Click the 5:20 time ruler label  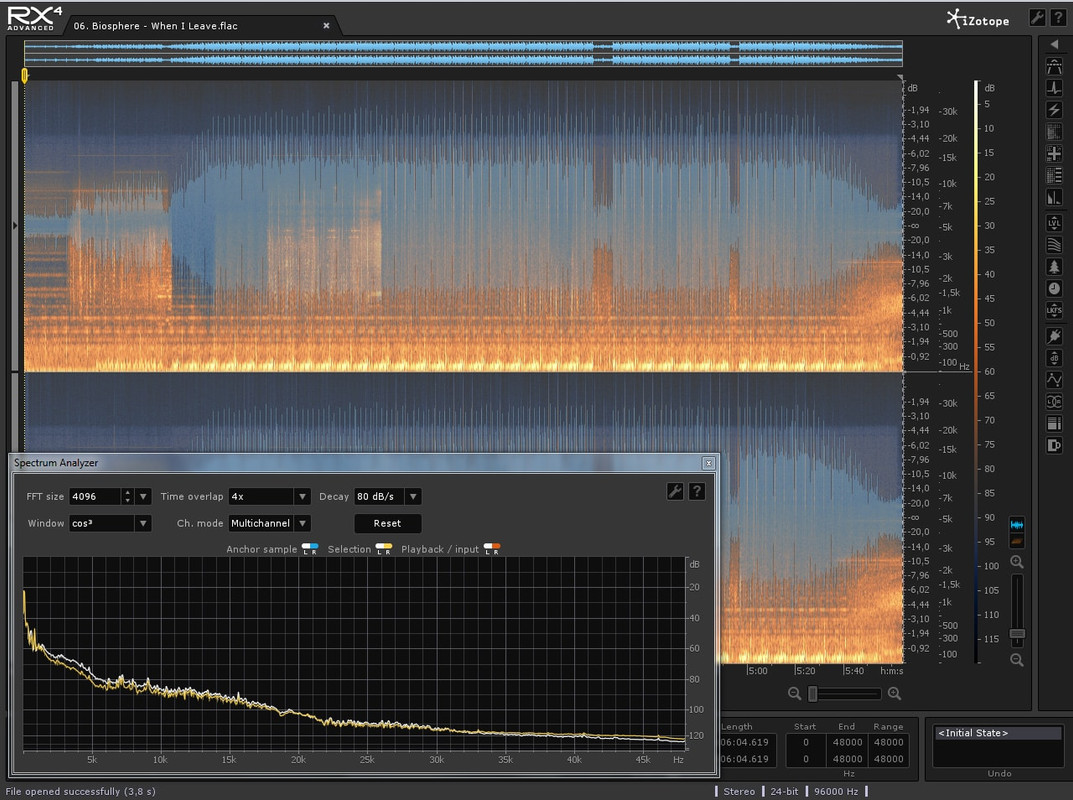click(806, 671)
